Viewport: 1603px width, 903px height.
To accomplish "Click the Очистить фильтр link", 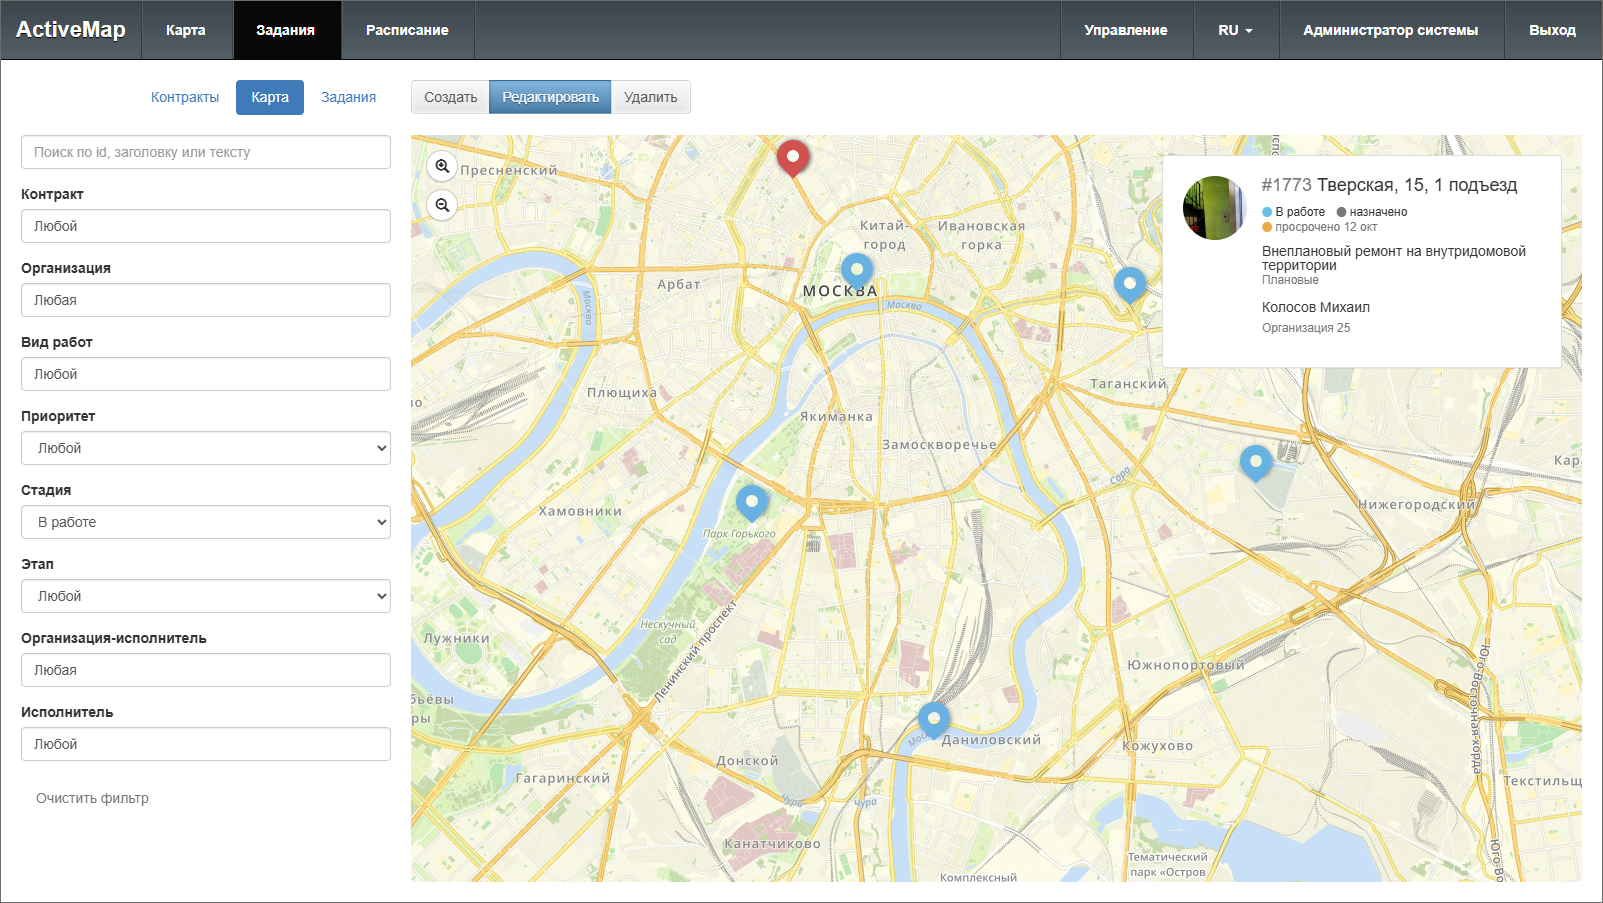I will pos(92,798).
